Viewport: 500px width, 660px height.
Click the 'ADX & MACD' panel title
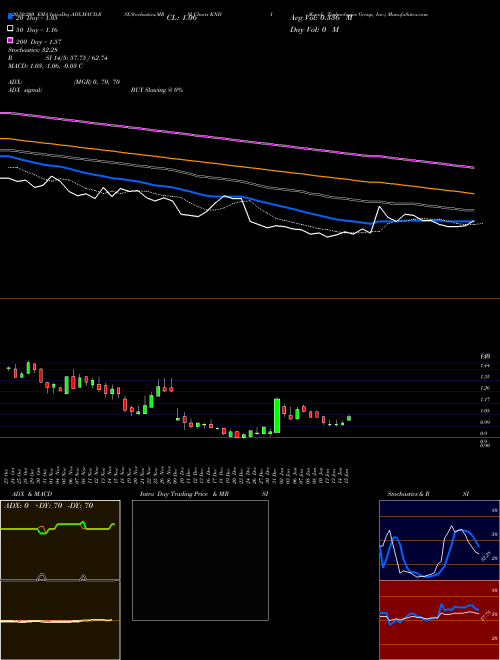tap(32, 494)
